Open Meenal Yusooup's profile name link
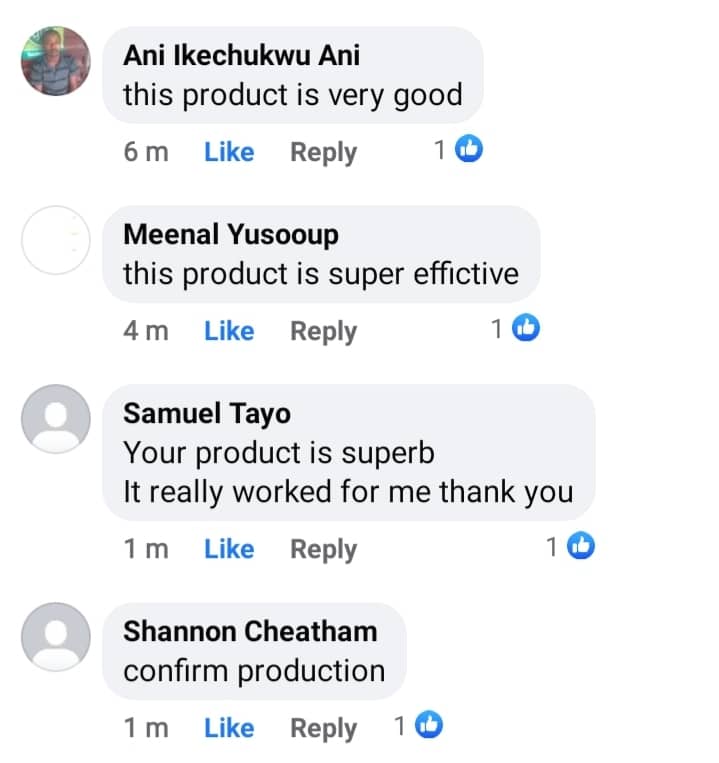Image resolution: width=719 pixels, height=763 pixels. pyautogui.click(x=231, y=235)
